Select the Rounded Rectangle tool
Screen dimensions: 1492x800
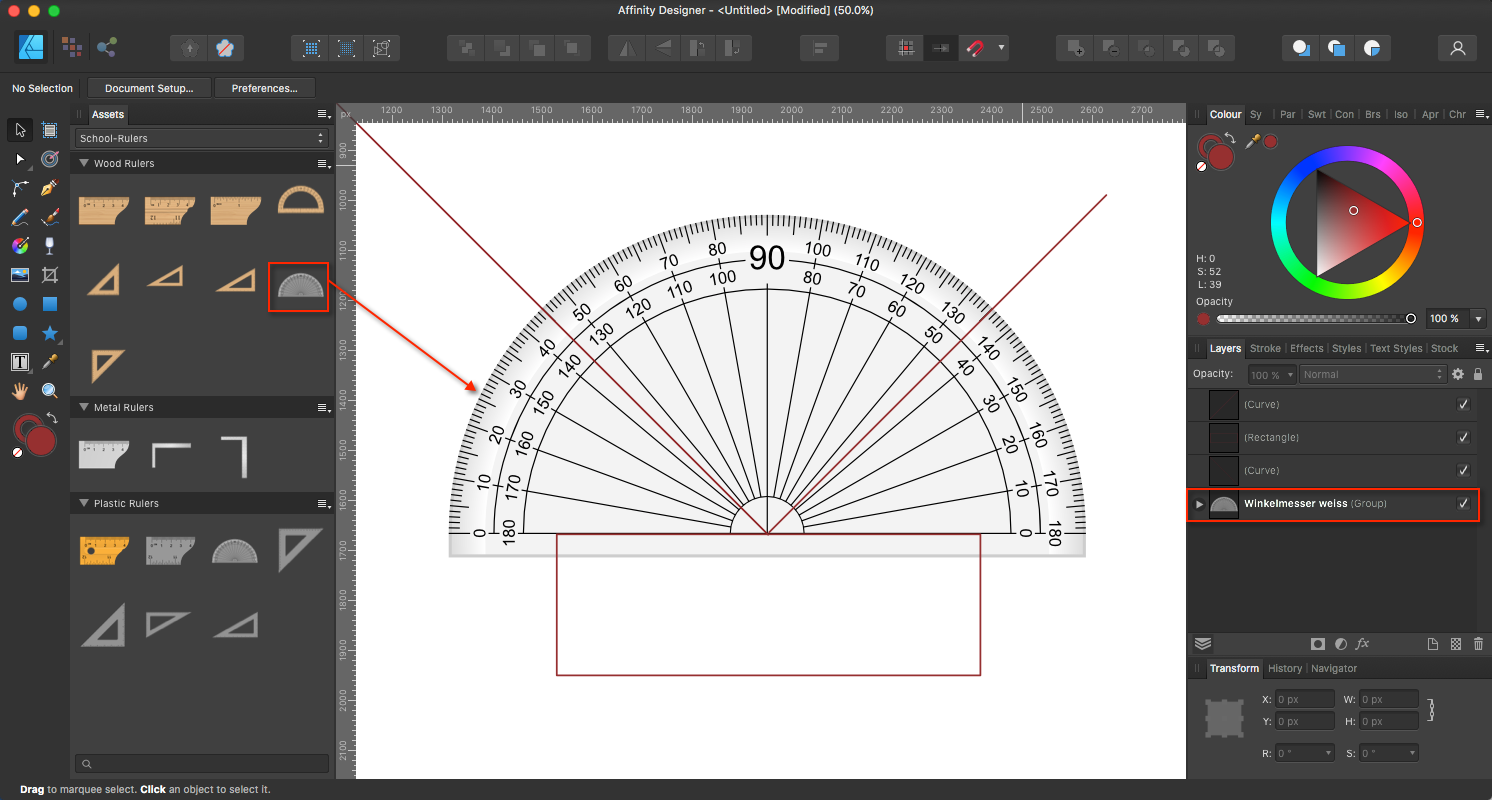20,333
